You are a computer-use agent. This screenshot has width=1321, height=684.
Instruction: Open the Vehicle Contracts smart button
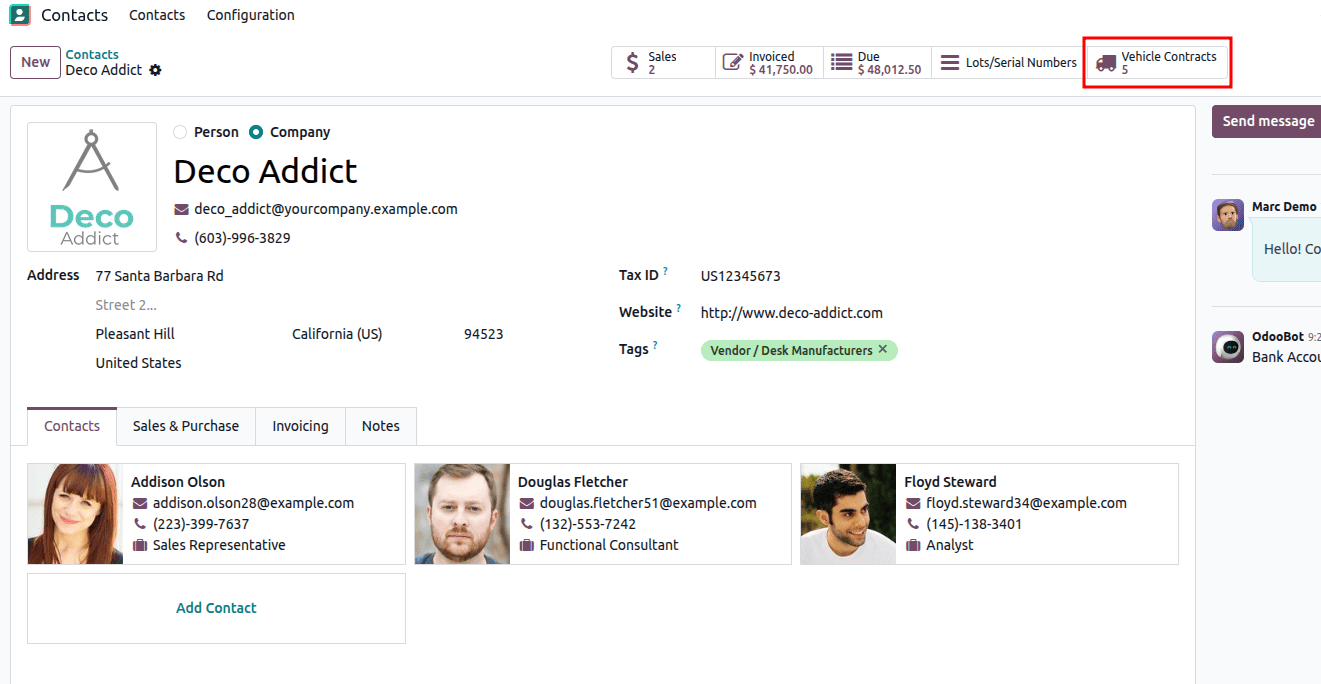1157,62
